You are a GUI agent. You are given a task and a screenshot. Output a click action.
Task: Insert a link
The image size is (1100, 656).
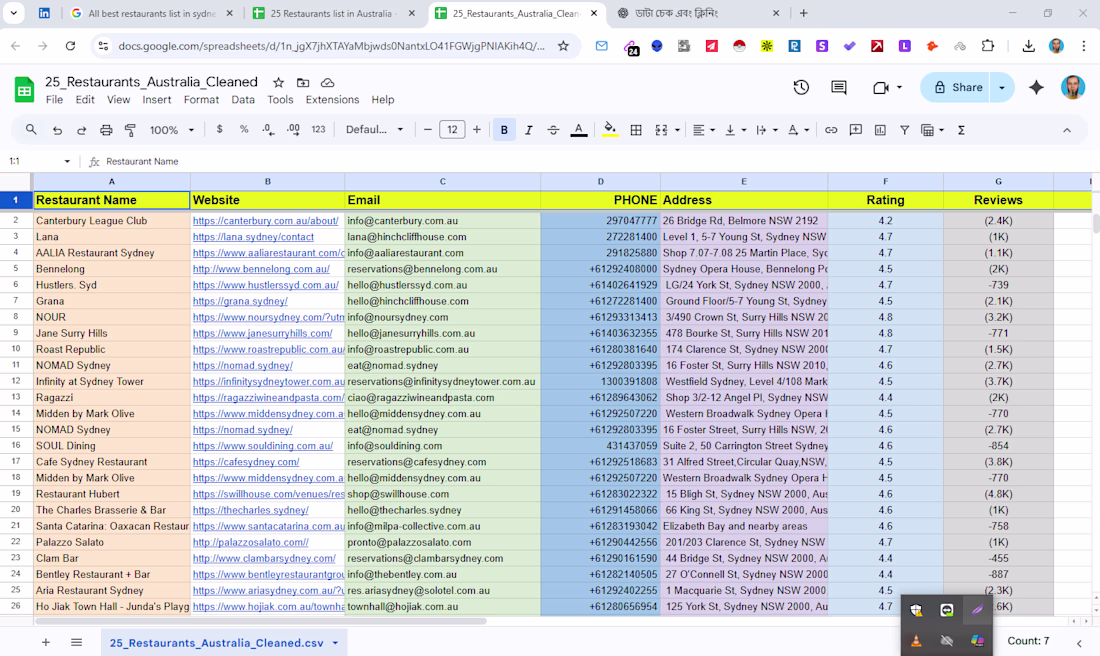[x=831, y=130]
